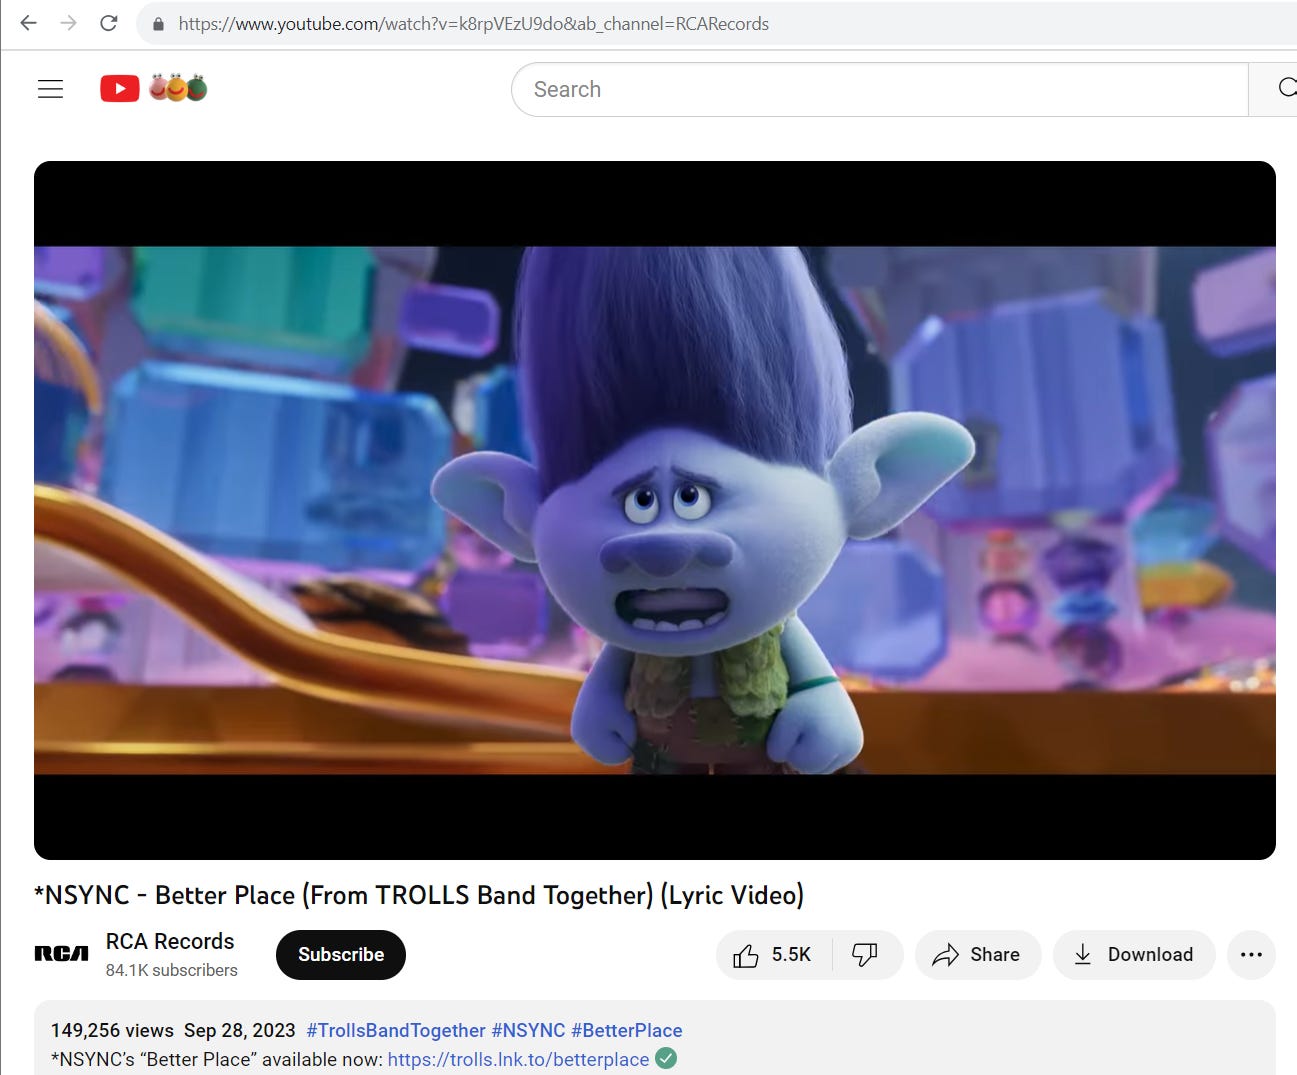1297x1075 pixels.
Task: Select the YouTube URL in address bar
Action: click(474, 24)
